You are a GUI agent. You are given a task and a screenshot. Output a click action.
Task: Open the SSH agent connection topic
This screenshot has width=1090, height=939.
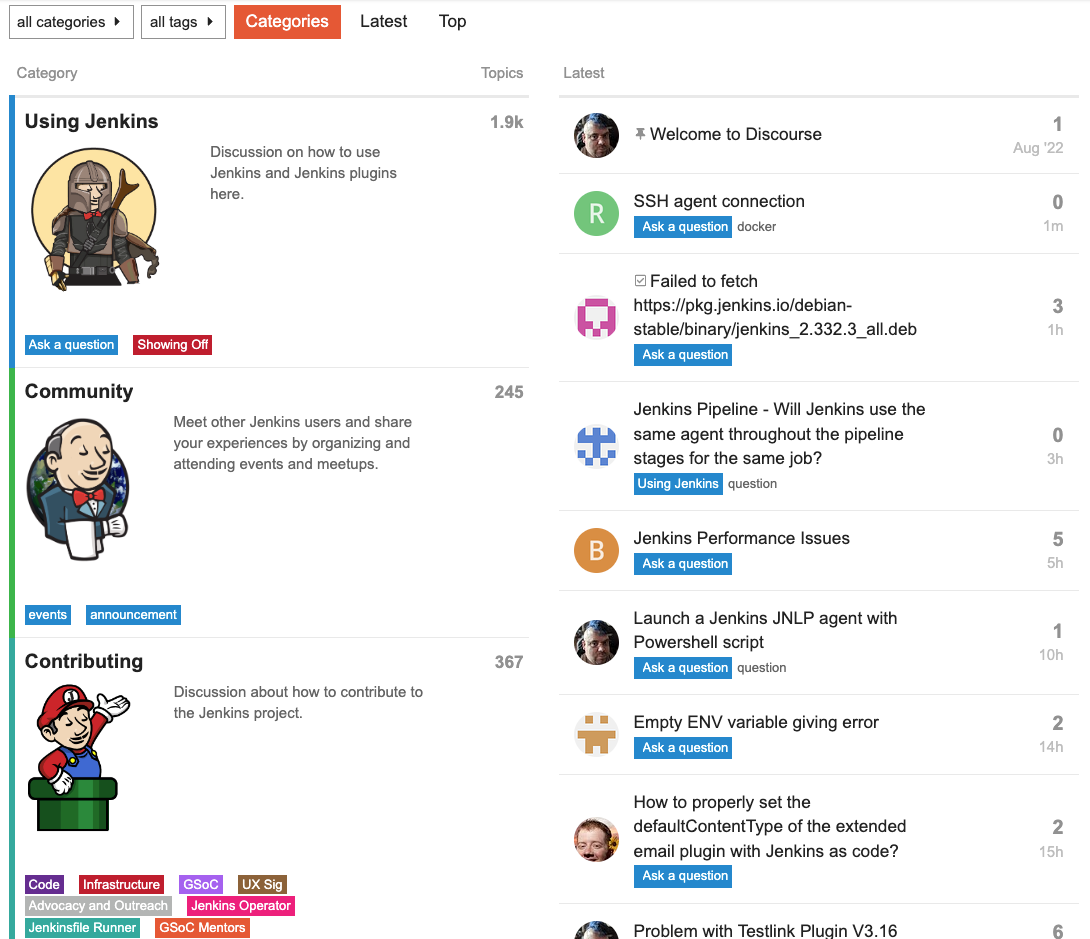click(x=719, y=201)
